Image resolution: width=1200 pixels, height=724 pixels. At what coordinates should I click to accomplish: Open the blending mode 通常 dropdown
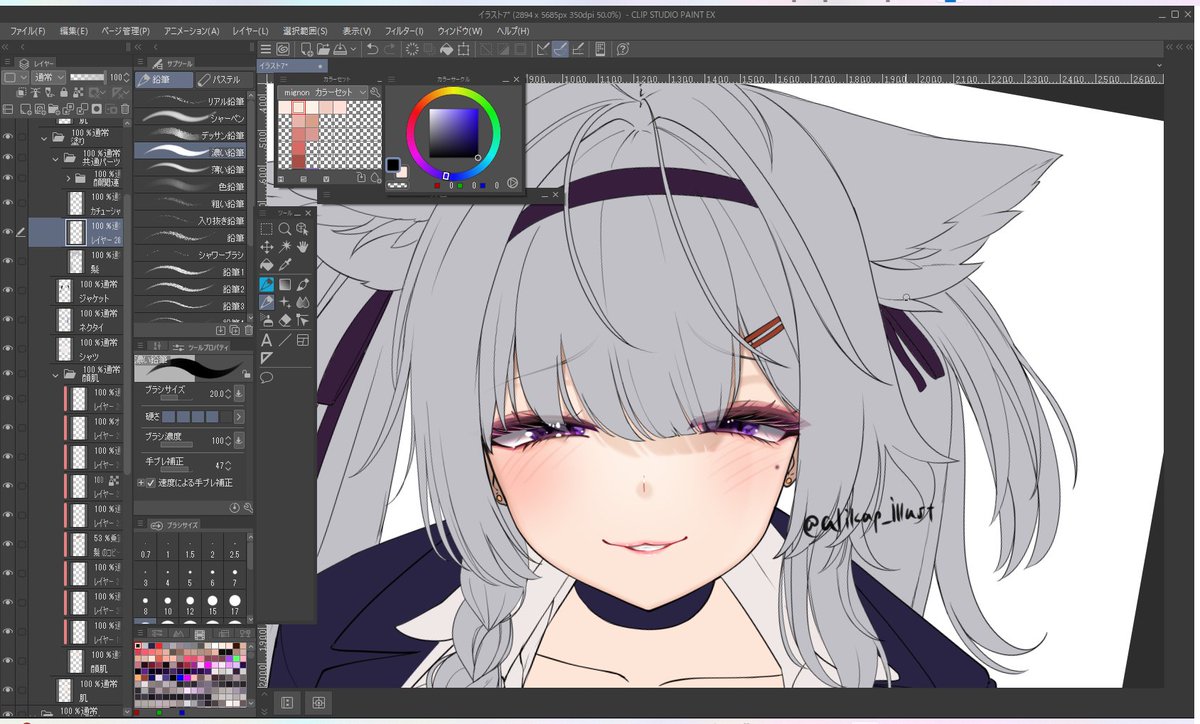click(x=48, y=77)
